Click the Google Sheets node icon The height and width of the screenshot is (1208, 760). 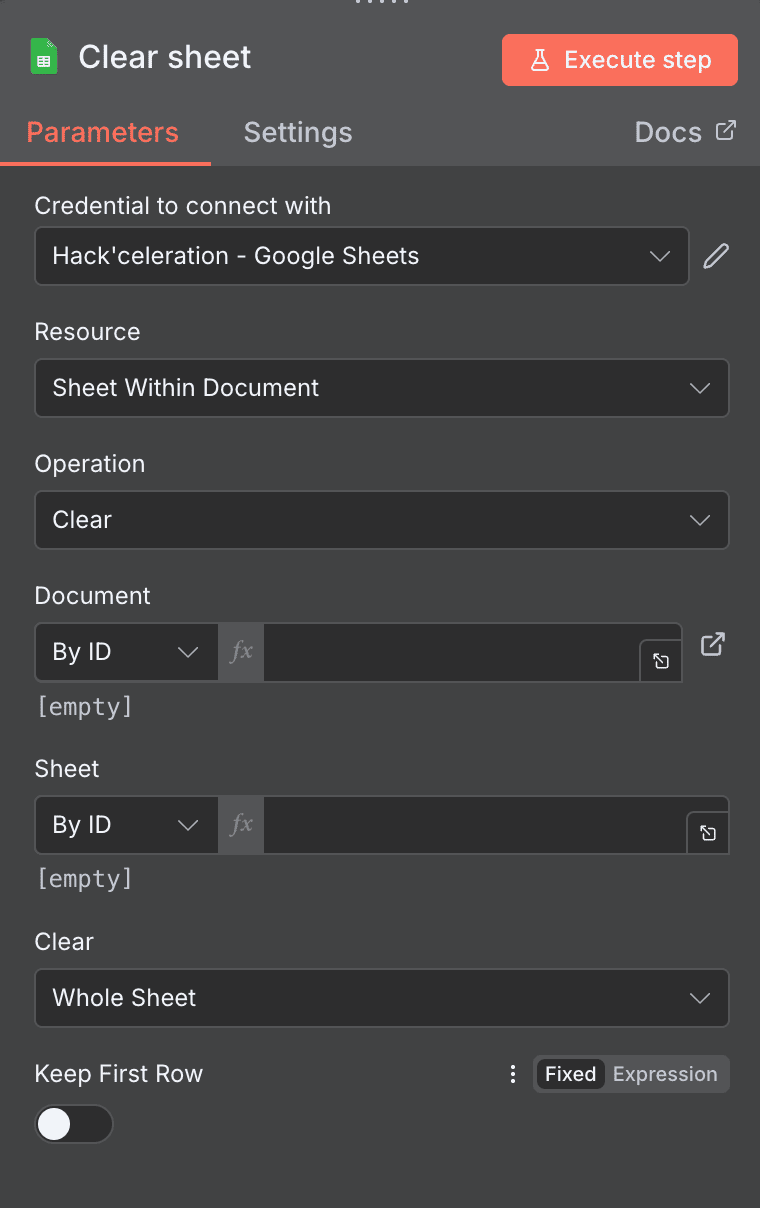click(43, 57)
